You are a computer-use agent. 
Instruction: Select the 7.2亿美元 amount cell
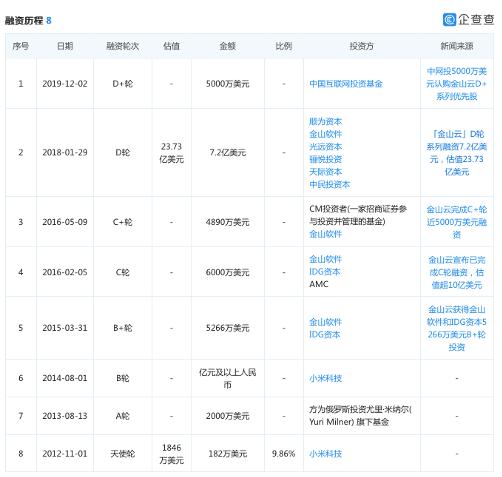[228, 153]
